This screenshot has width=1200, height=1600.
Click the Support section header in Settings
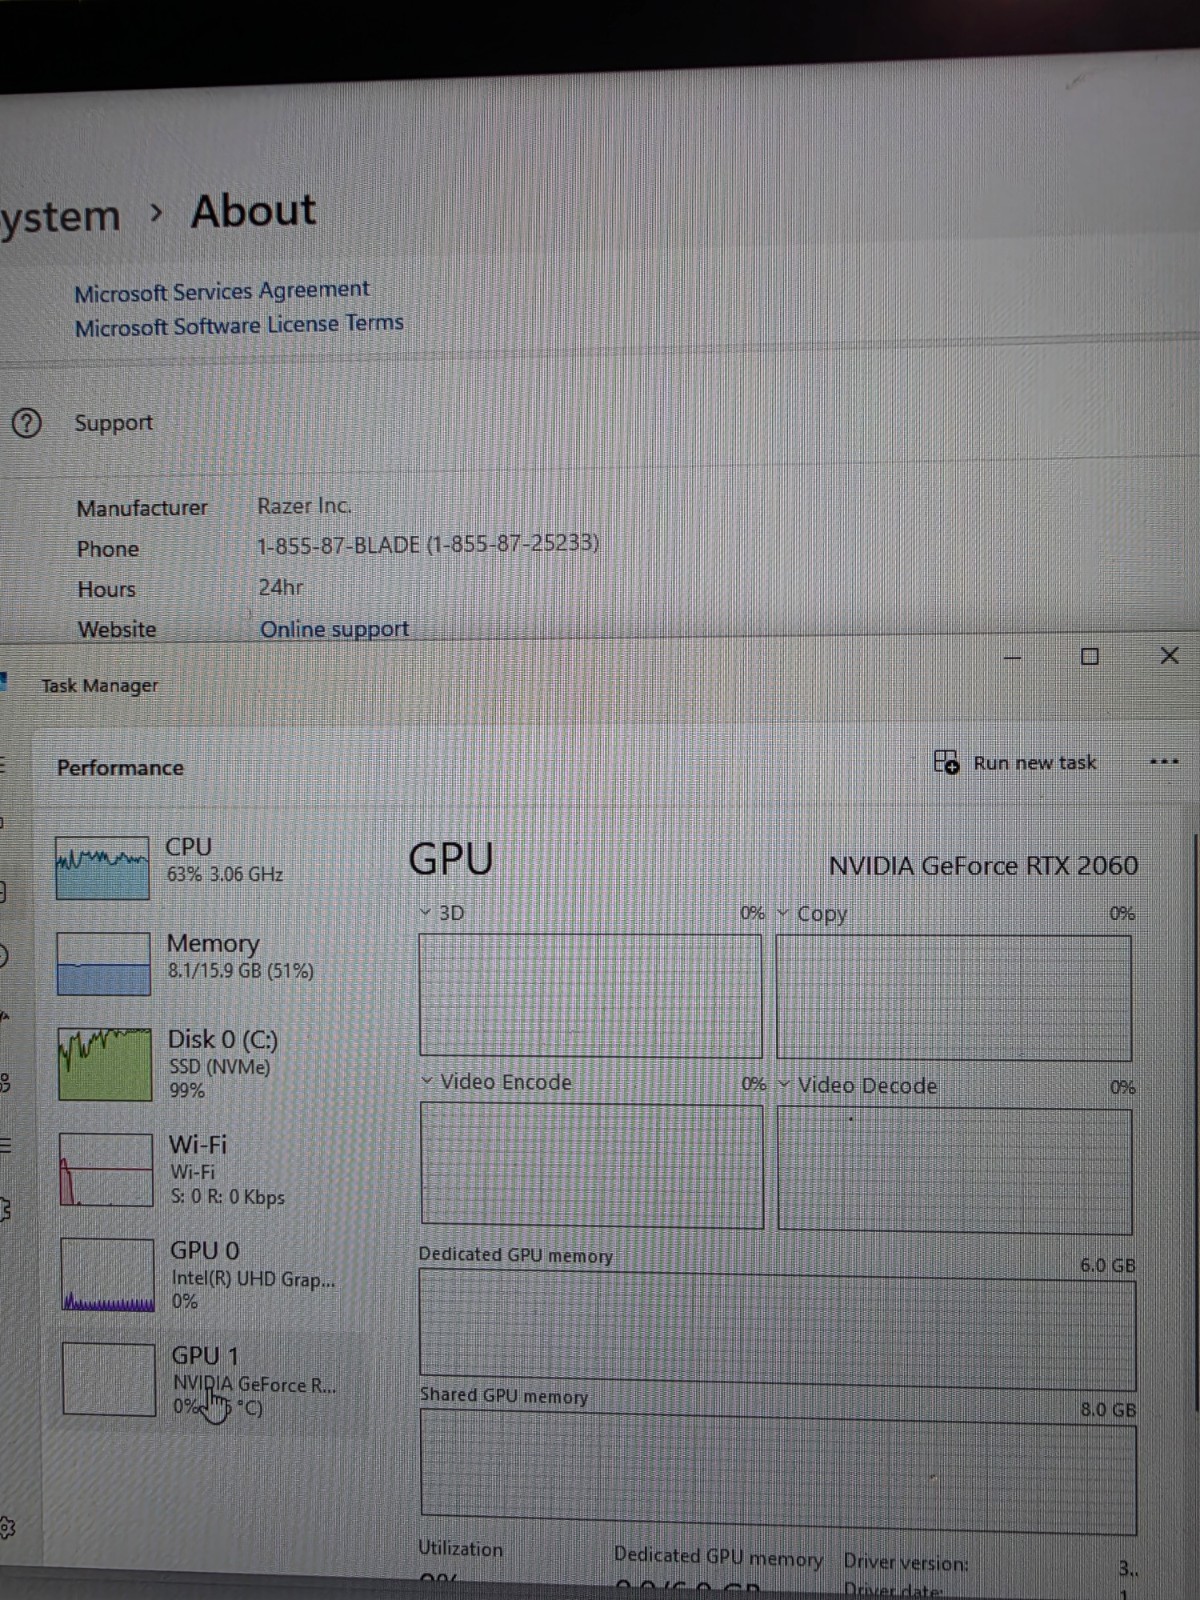(113, 423)
